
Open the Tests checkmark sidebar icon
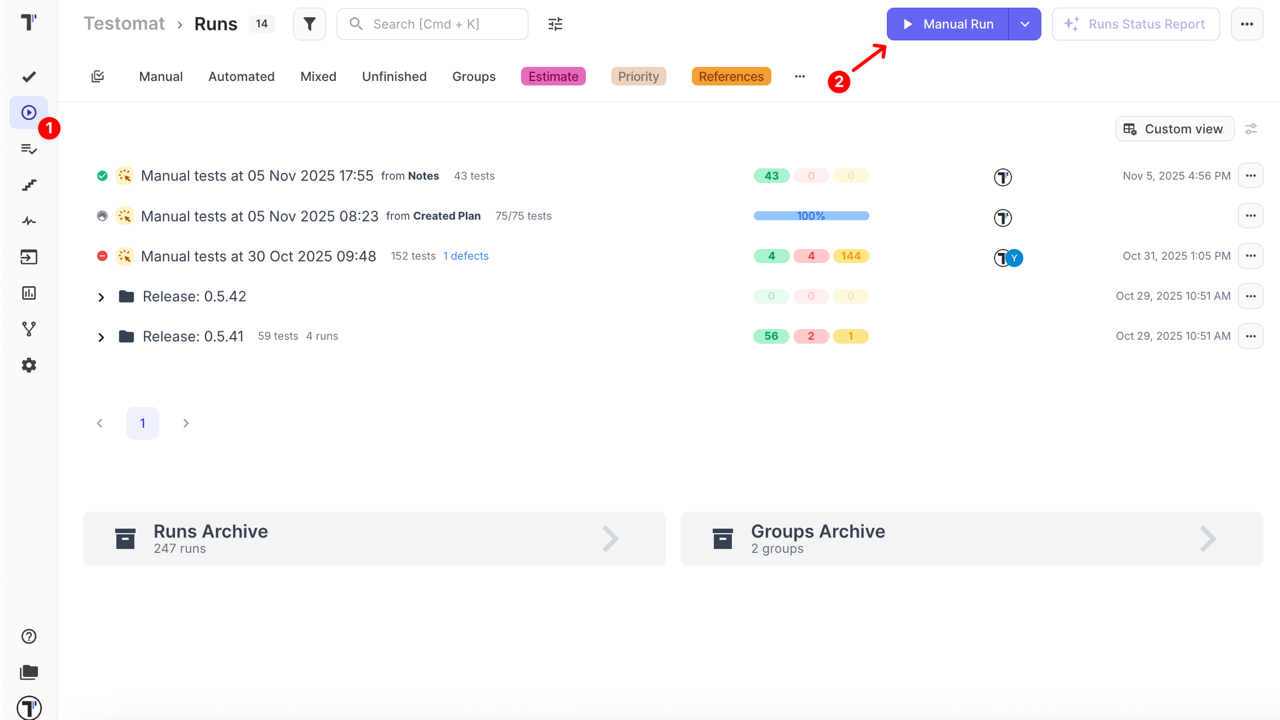pos(29,77)
